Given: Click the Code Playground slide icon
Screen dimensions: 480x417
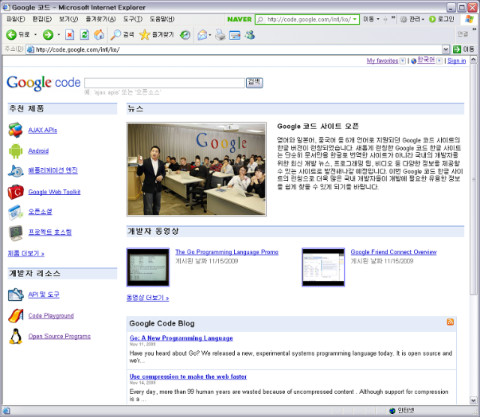Looking at the screenshot, I should pos(16,316).
